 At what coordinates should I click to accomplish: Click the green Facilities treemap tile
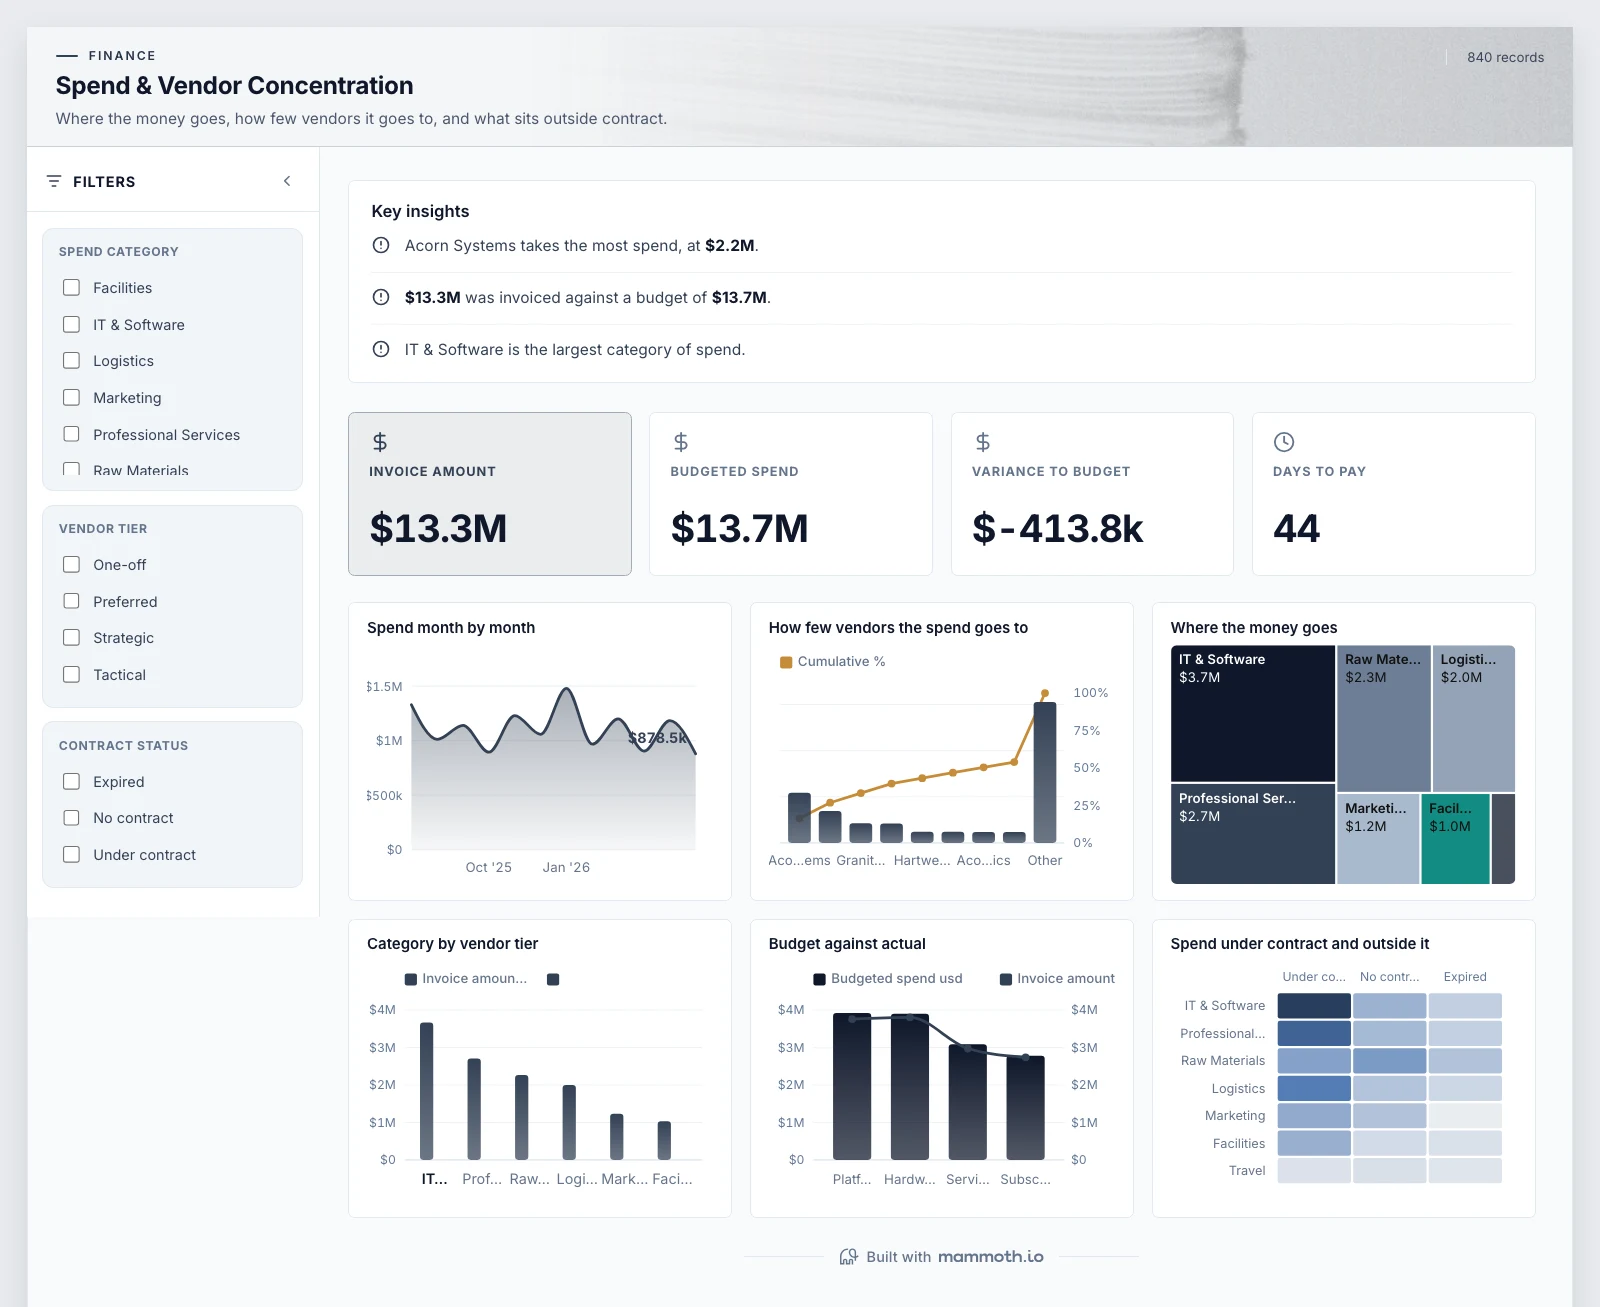(x=1455, y=839)
